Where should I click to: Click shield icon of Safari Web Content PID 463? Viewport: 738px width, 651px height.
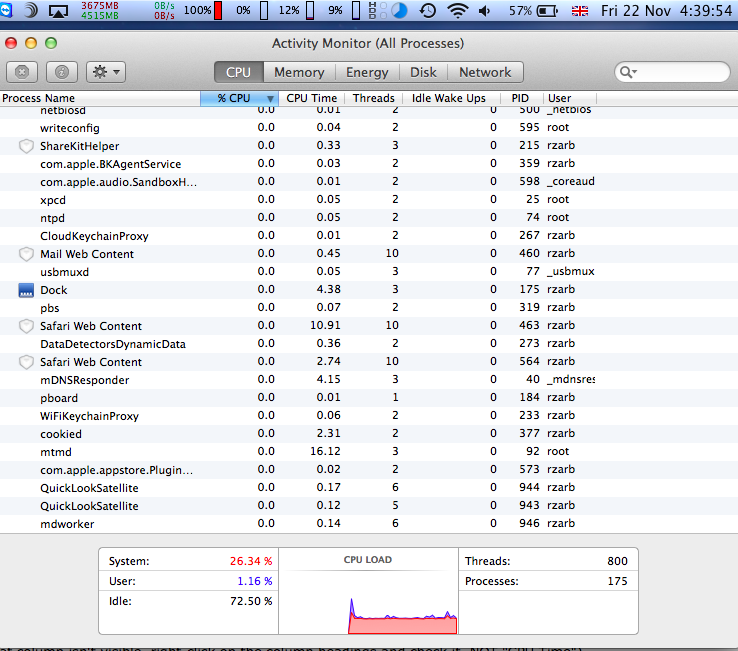tap(26, 326)
